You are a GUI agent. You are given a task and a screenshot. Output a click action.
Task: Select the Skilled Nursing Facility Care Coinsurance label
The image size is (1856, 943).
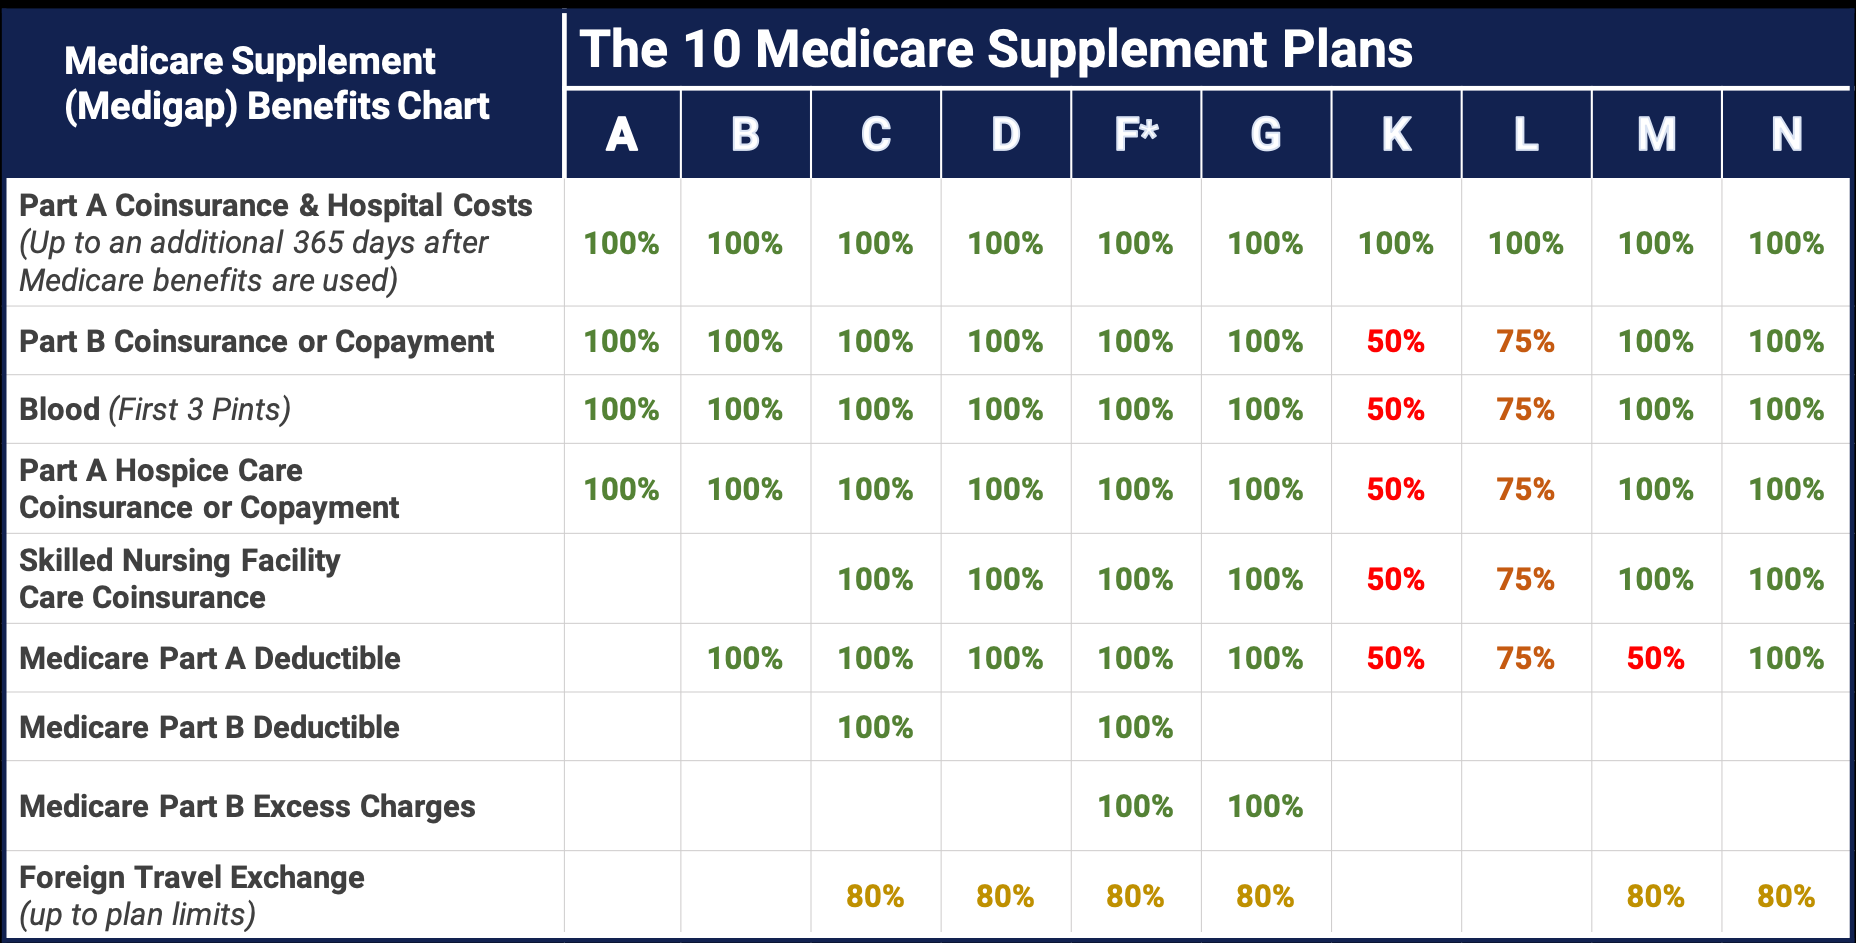pyautogui.click(x=180, y=578)
